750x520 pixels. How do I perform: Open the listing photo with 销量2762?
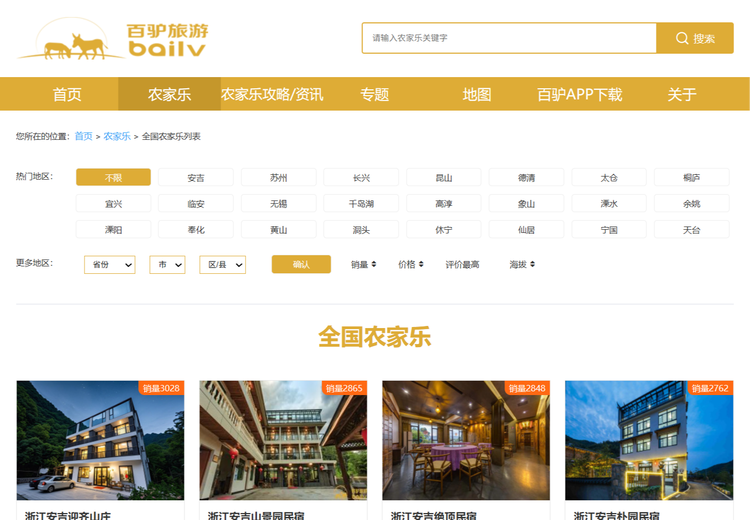(649, 440)
